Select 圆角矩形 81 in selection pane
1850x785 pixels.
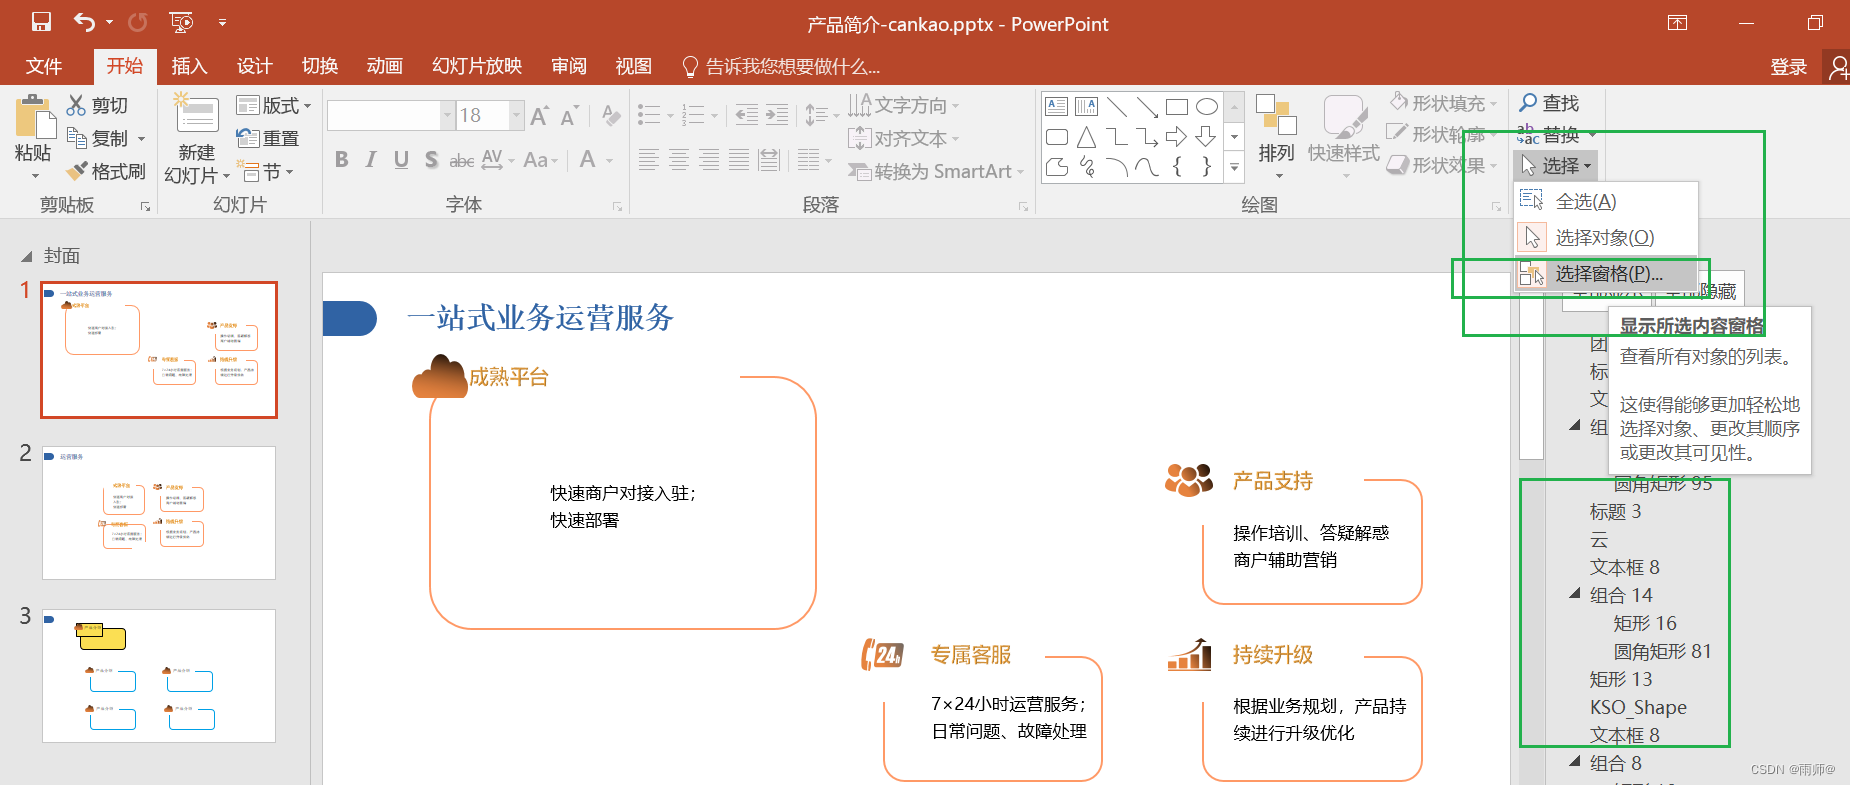[1662, 651]
